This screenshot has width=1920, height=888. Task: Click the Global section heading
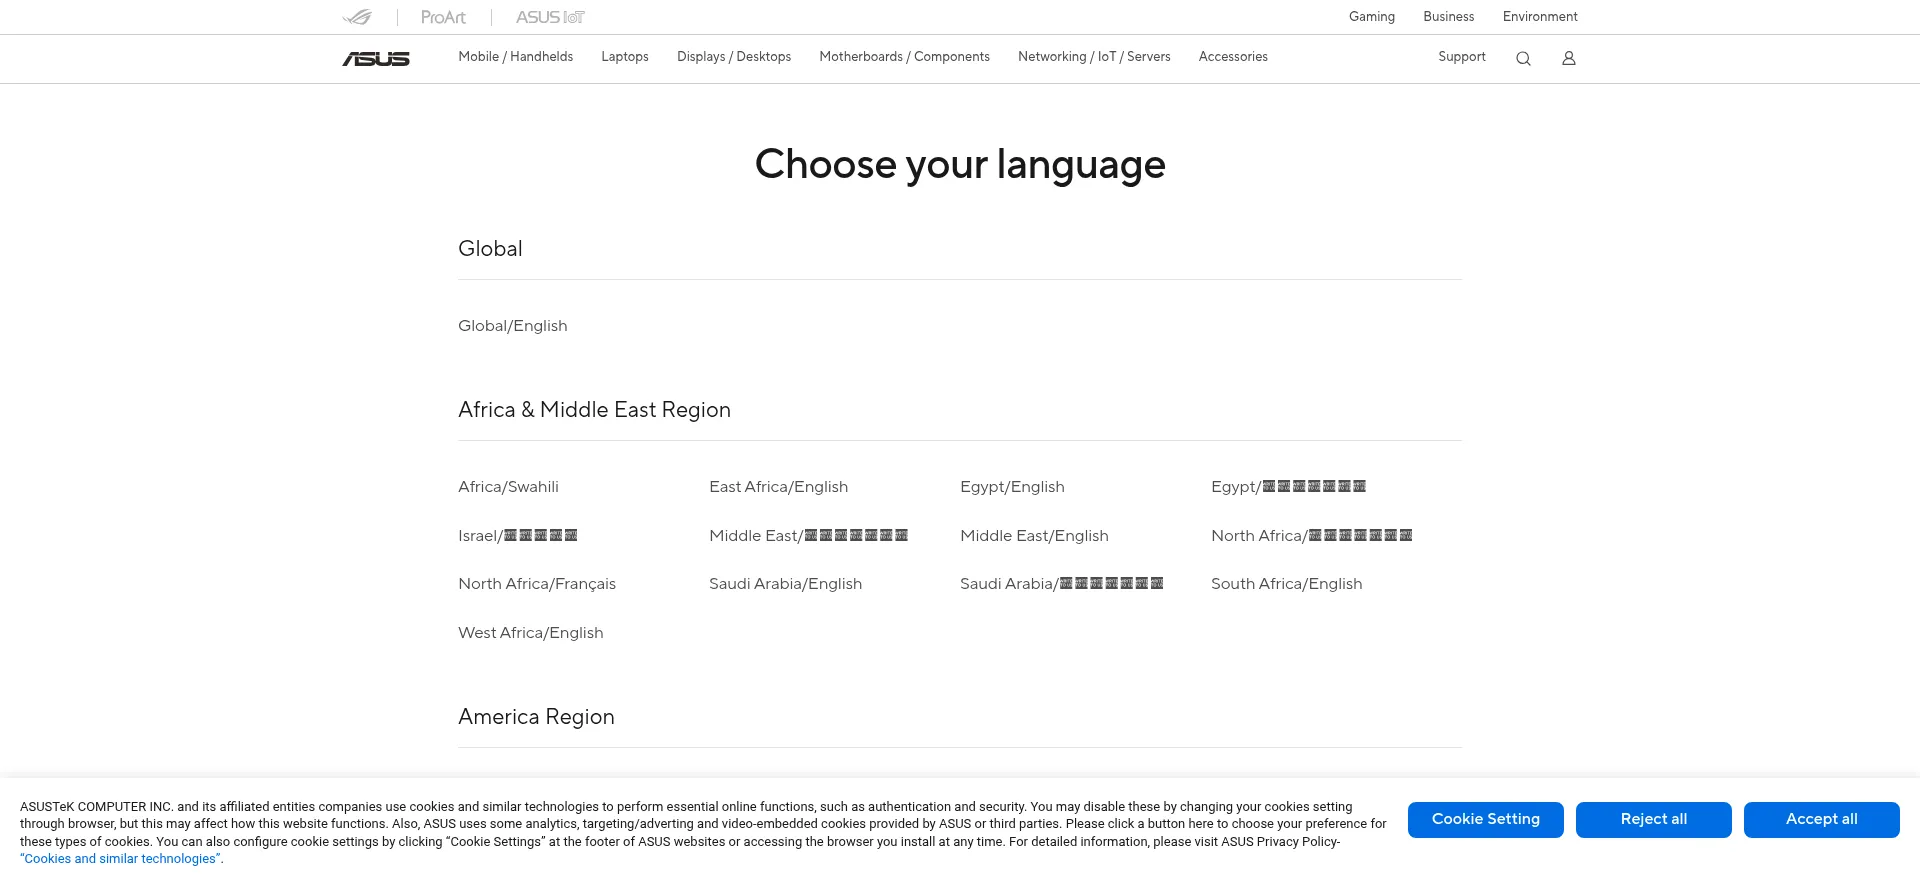490,249
